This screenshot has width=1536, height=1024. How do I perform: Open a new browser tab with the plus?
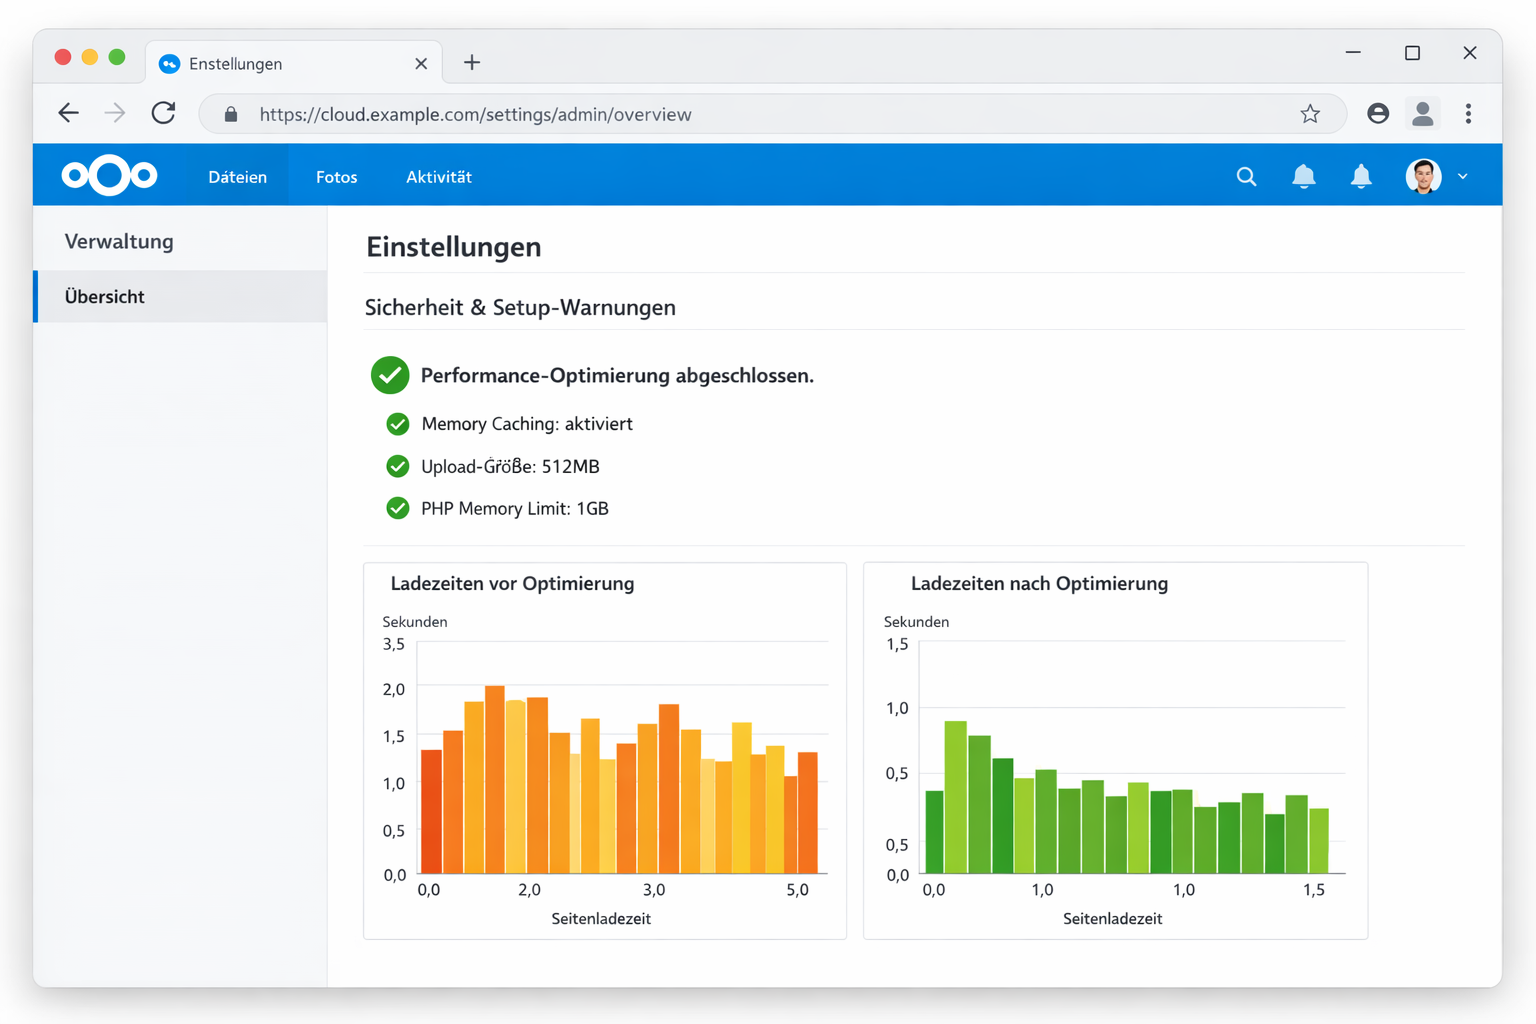471,62
